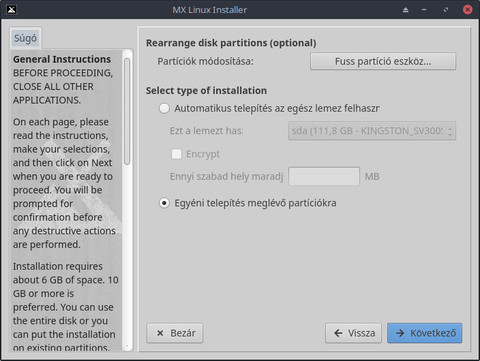The height and width of the screenshot is (361, 480).
Task: Click the MX Linux logo in title bar
Action: (12, 9)
